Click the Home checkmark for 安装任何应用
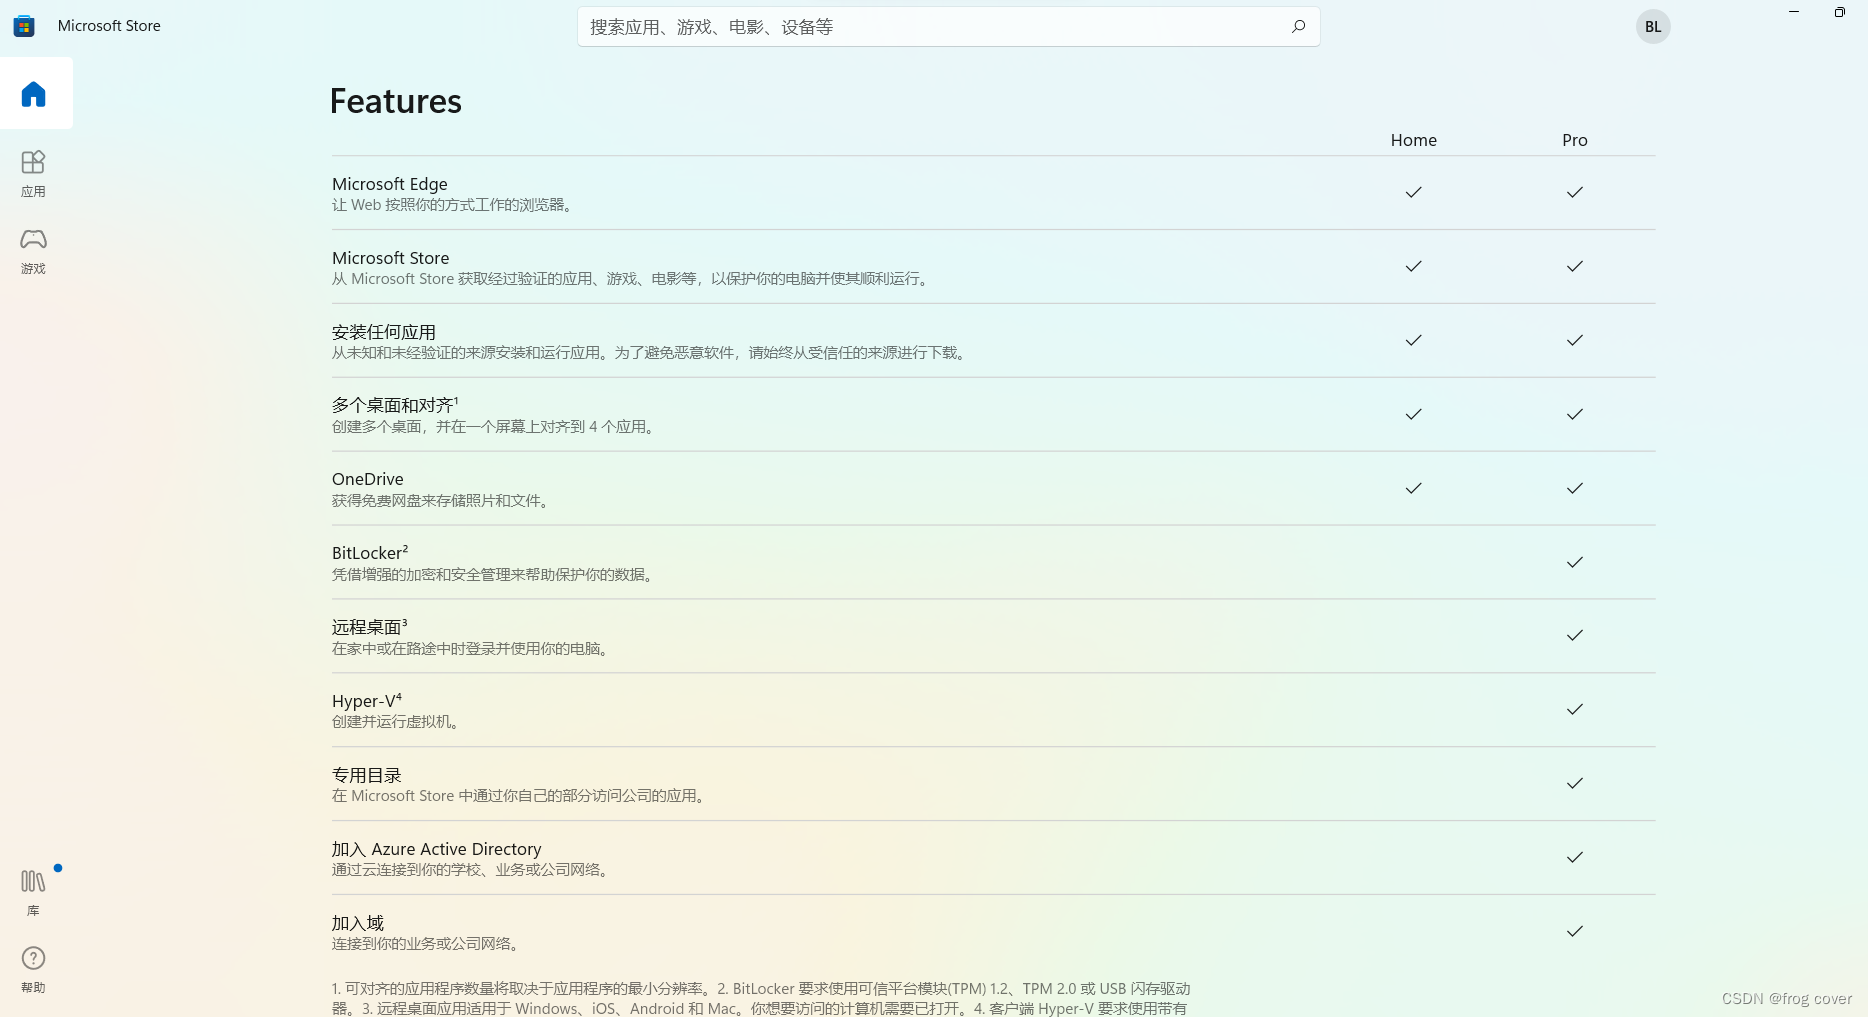Screen dimensions: 1868x1017 point(1413,340)
